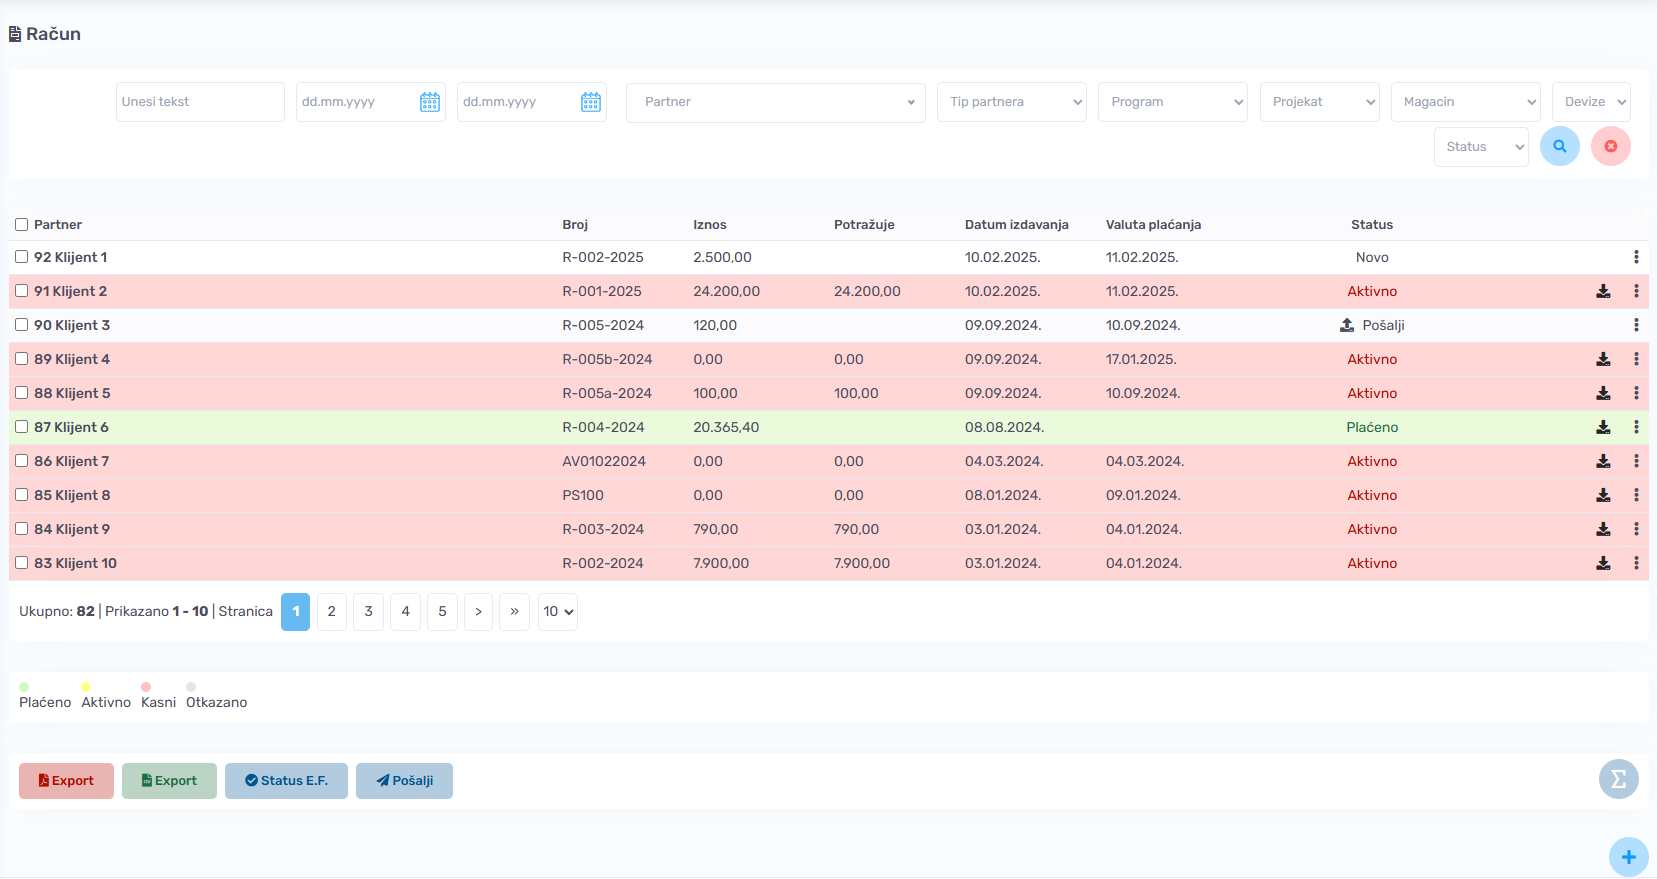
Task: Click the green Plaćeno legend dot
Action: pyautogui.click(x=24, y=687)
